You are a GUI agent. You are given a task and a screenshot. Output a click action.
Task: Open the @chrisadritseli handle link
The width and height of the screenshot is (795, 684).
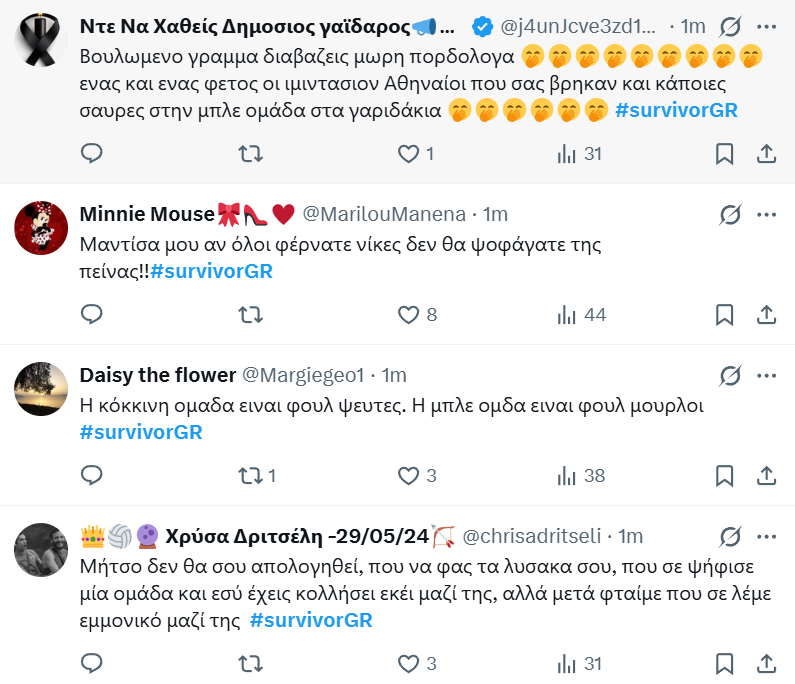coord(534,535)
